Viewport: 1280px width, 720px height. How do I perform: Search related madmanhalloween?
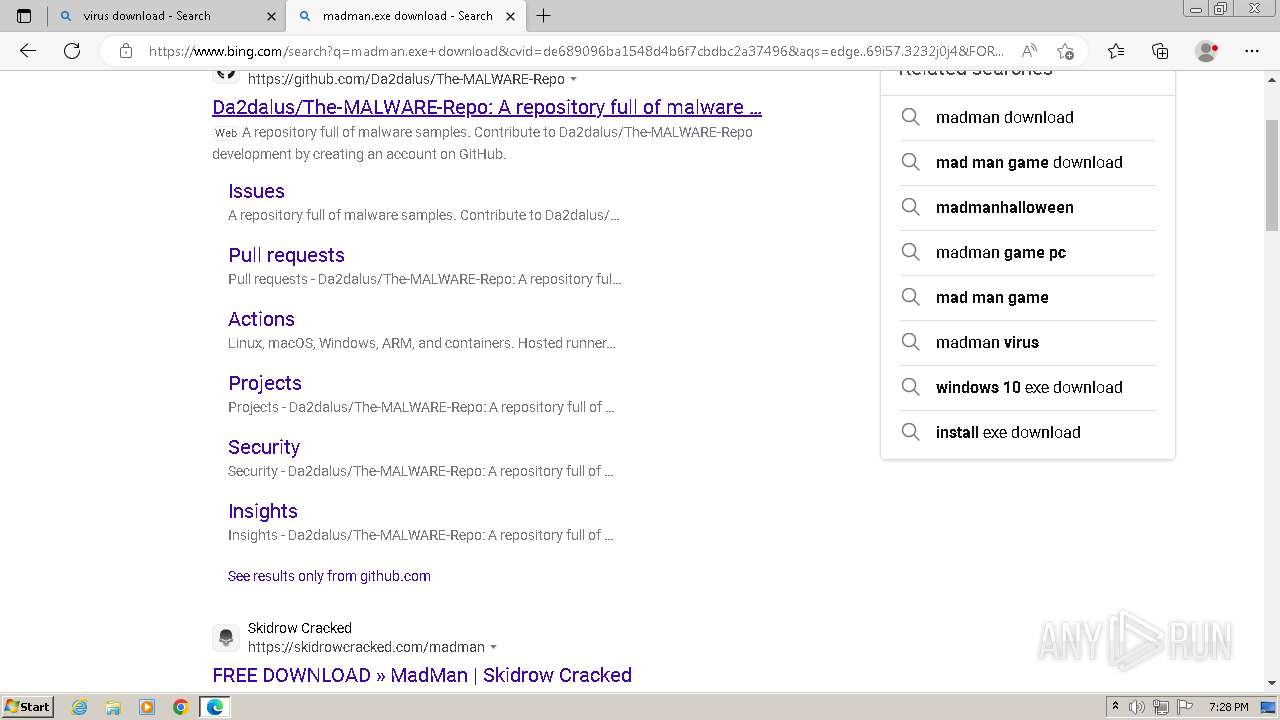[x=1028, y=207]
